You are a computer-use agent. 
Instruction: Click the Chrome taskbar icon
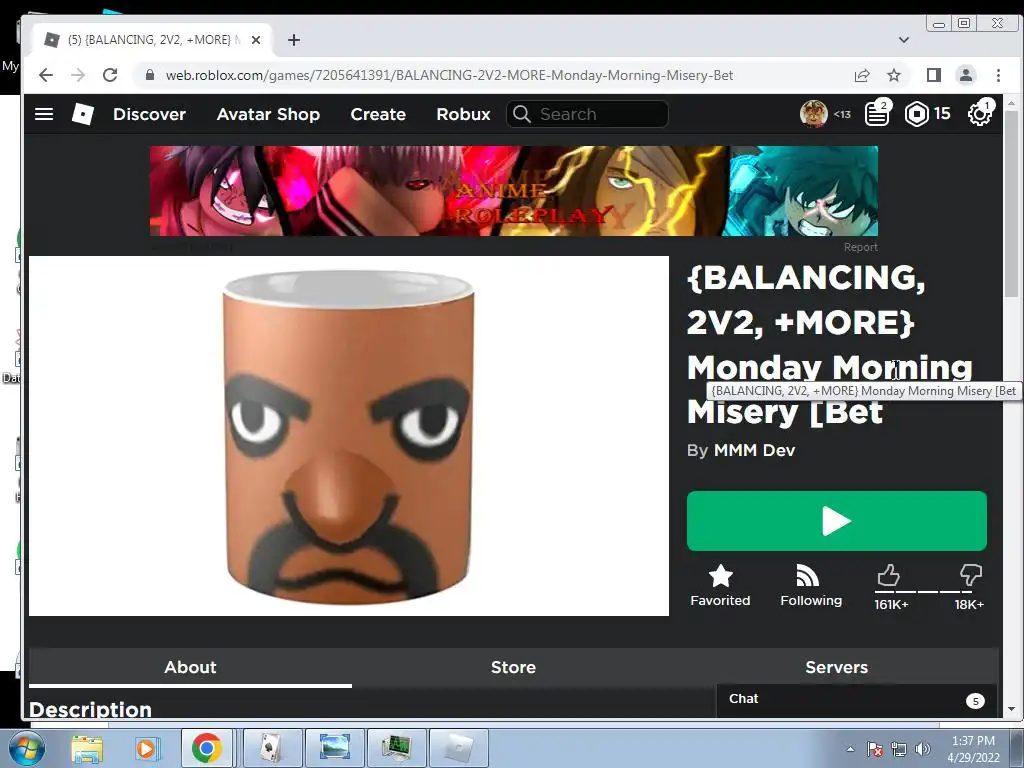[206, 748]
